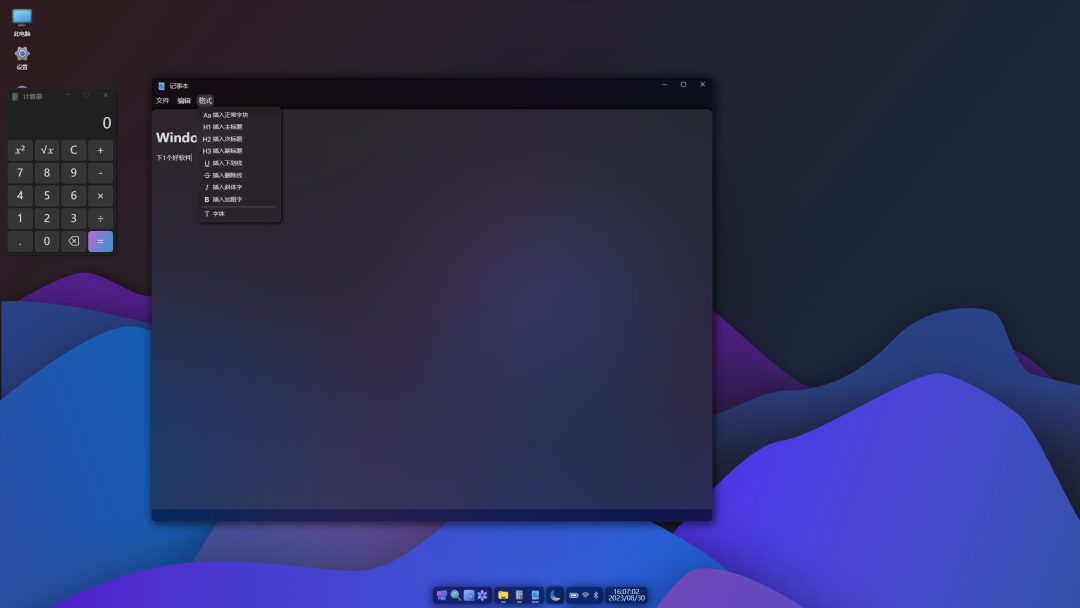Click digit 9 in calculator
Viewport: 1080px width, 608px height.
(74, 173)
